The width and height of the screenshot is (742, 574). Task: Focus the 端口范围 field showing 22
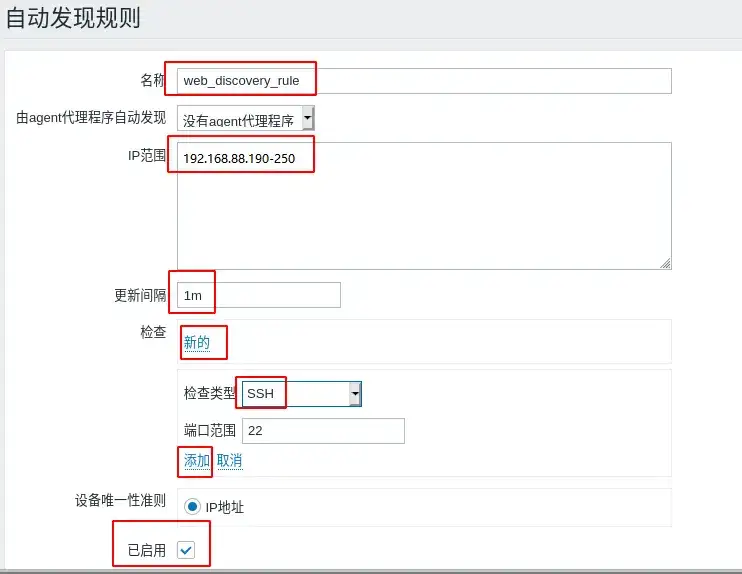click(x=323, y=431)
